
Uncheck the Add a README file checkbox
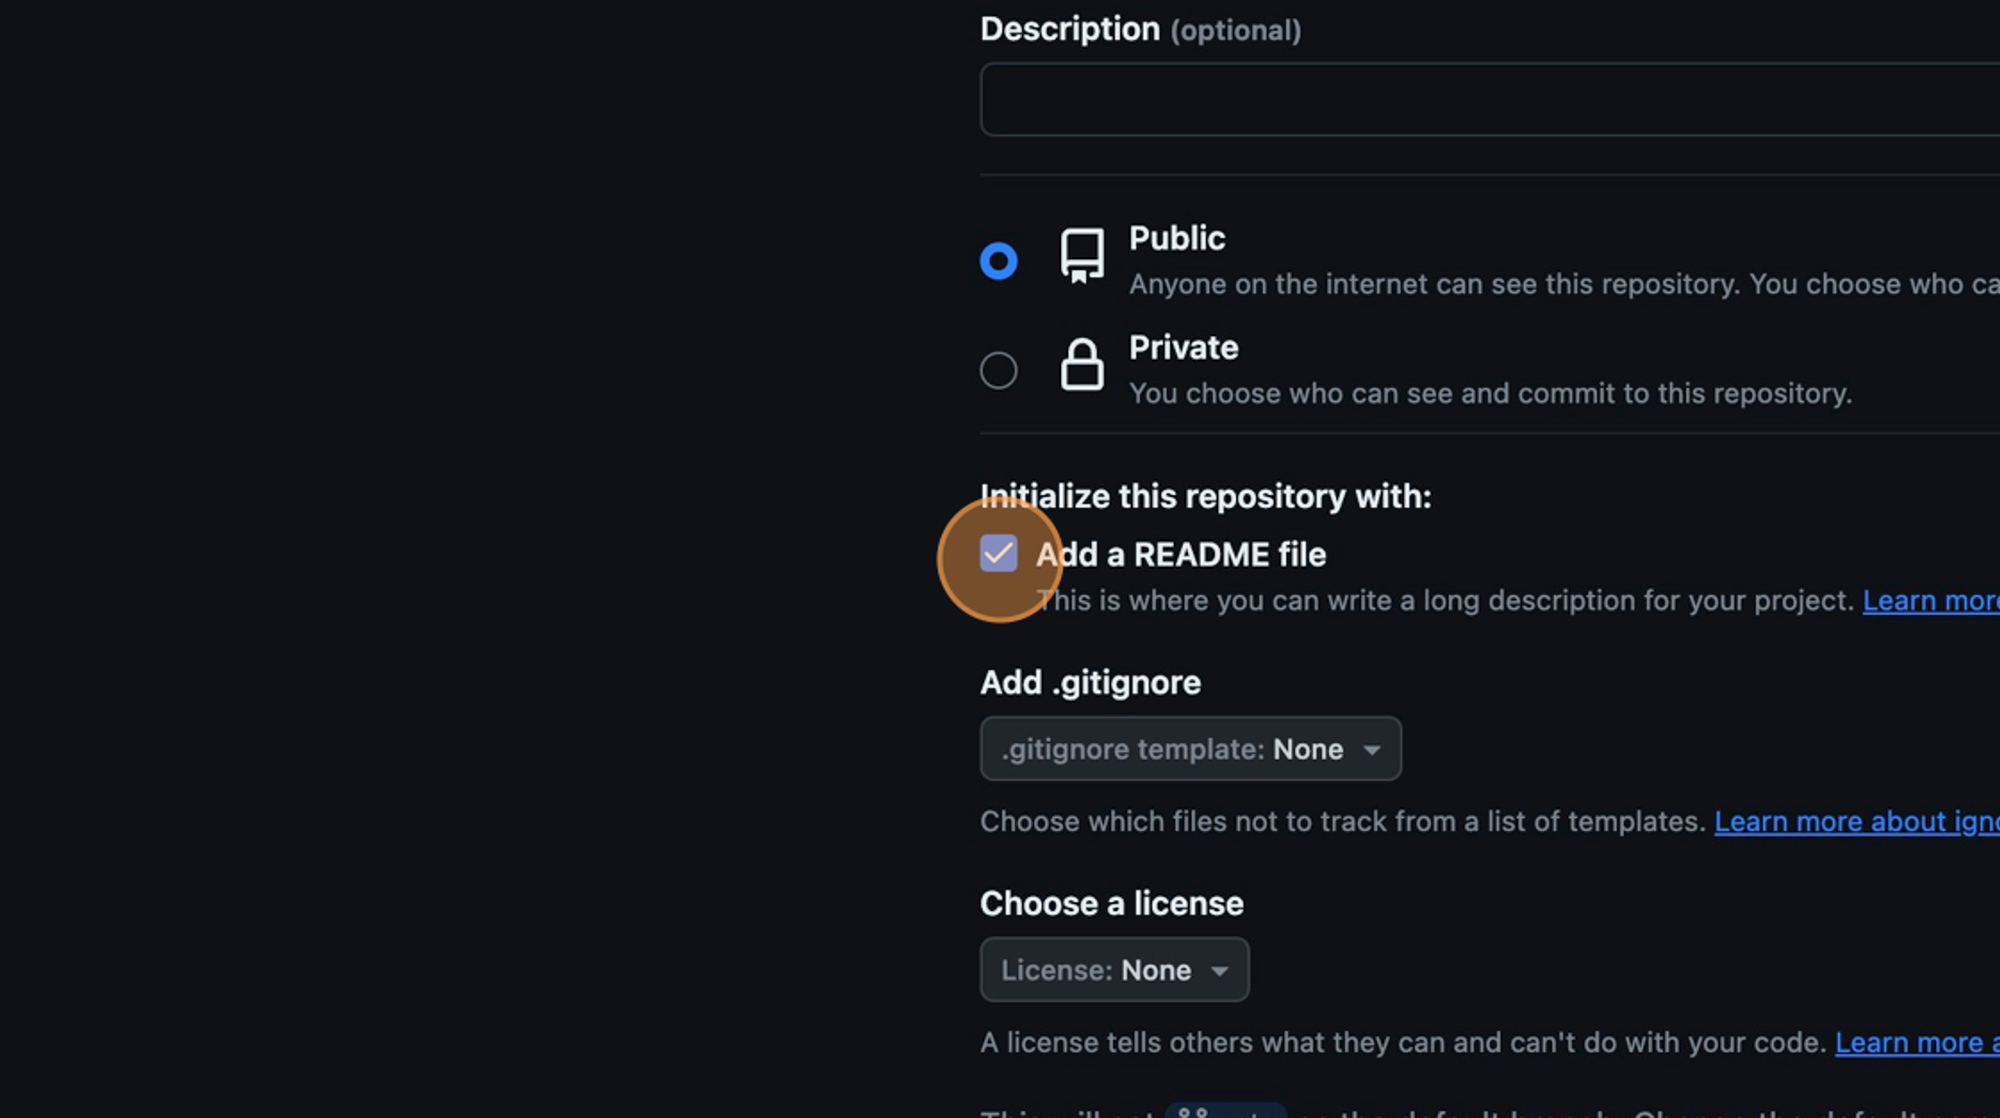coord(998,553)
